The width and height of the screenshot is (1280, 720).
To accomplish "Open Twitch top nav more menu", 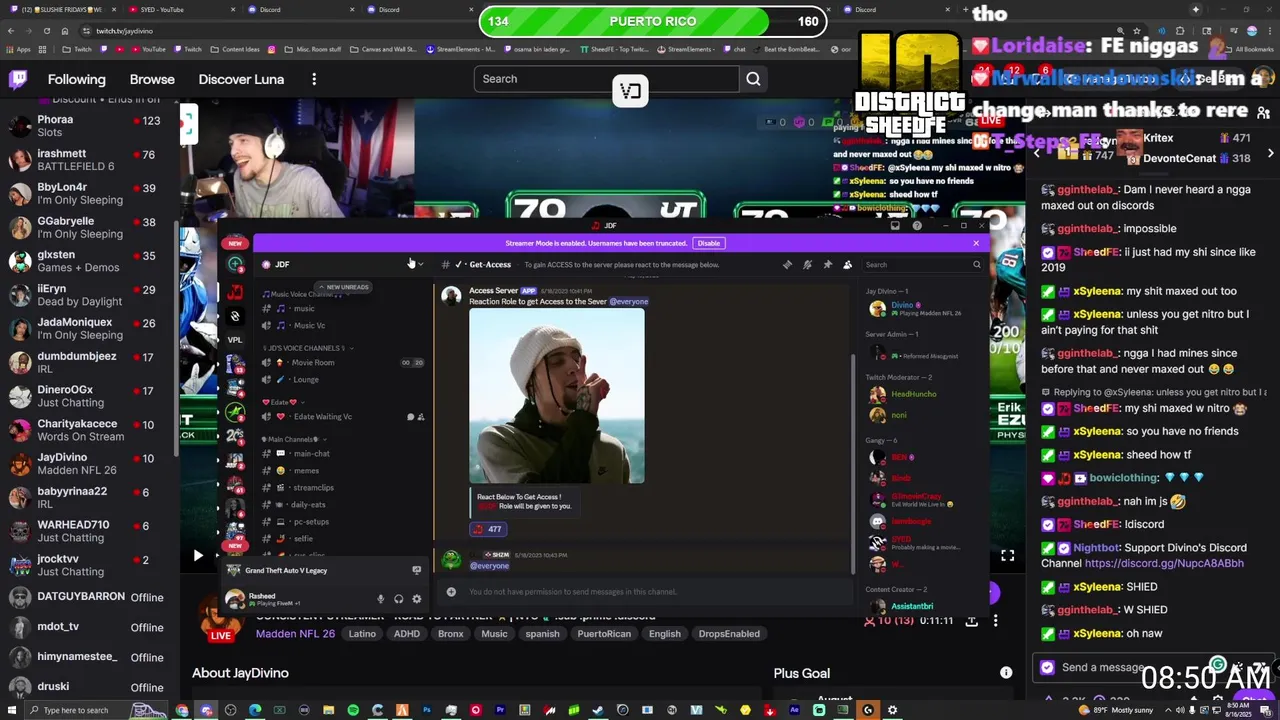I will [x=314, y=79].
